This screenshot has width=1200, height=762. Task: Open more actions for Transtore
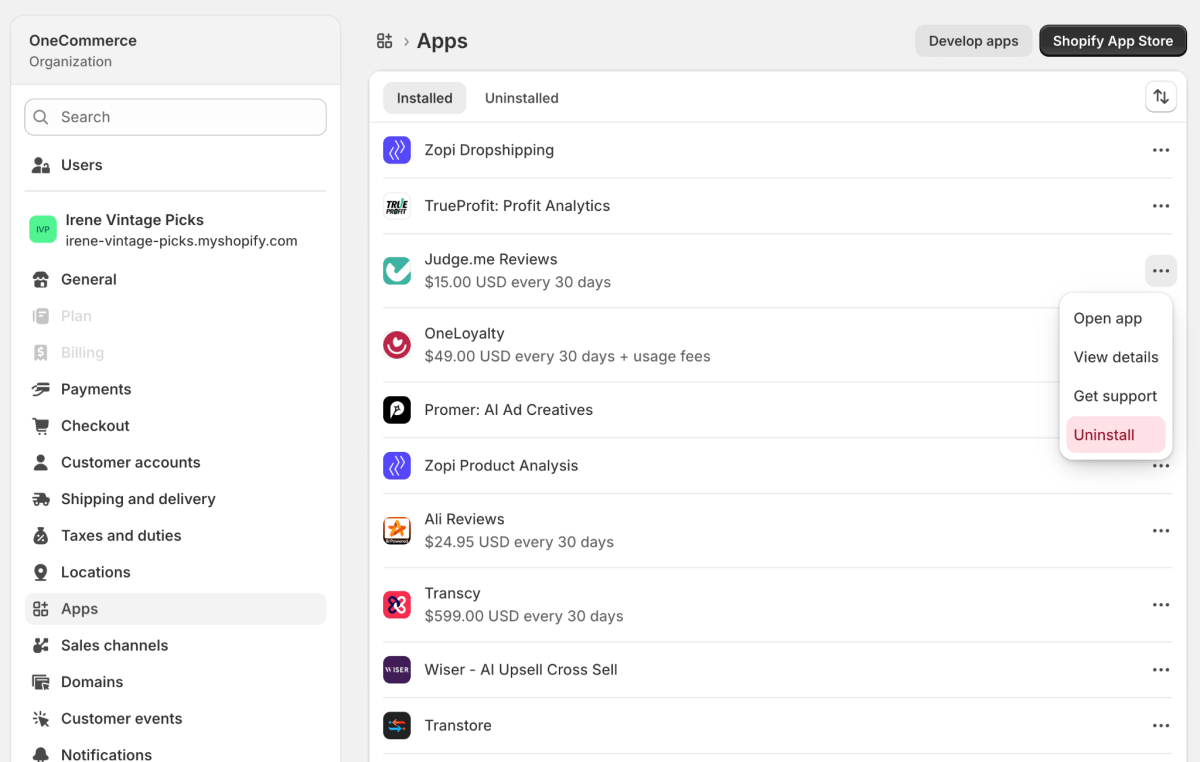[1161, 726]
